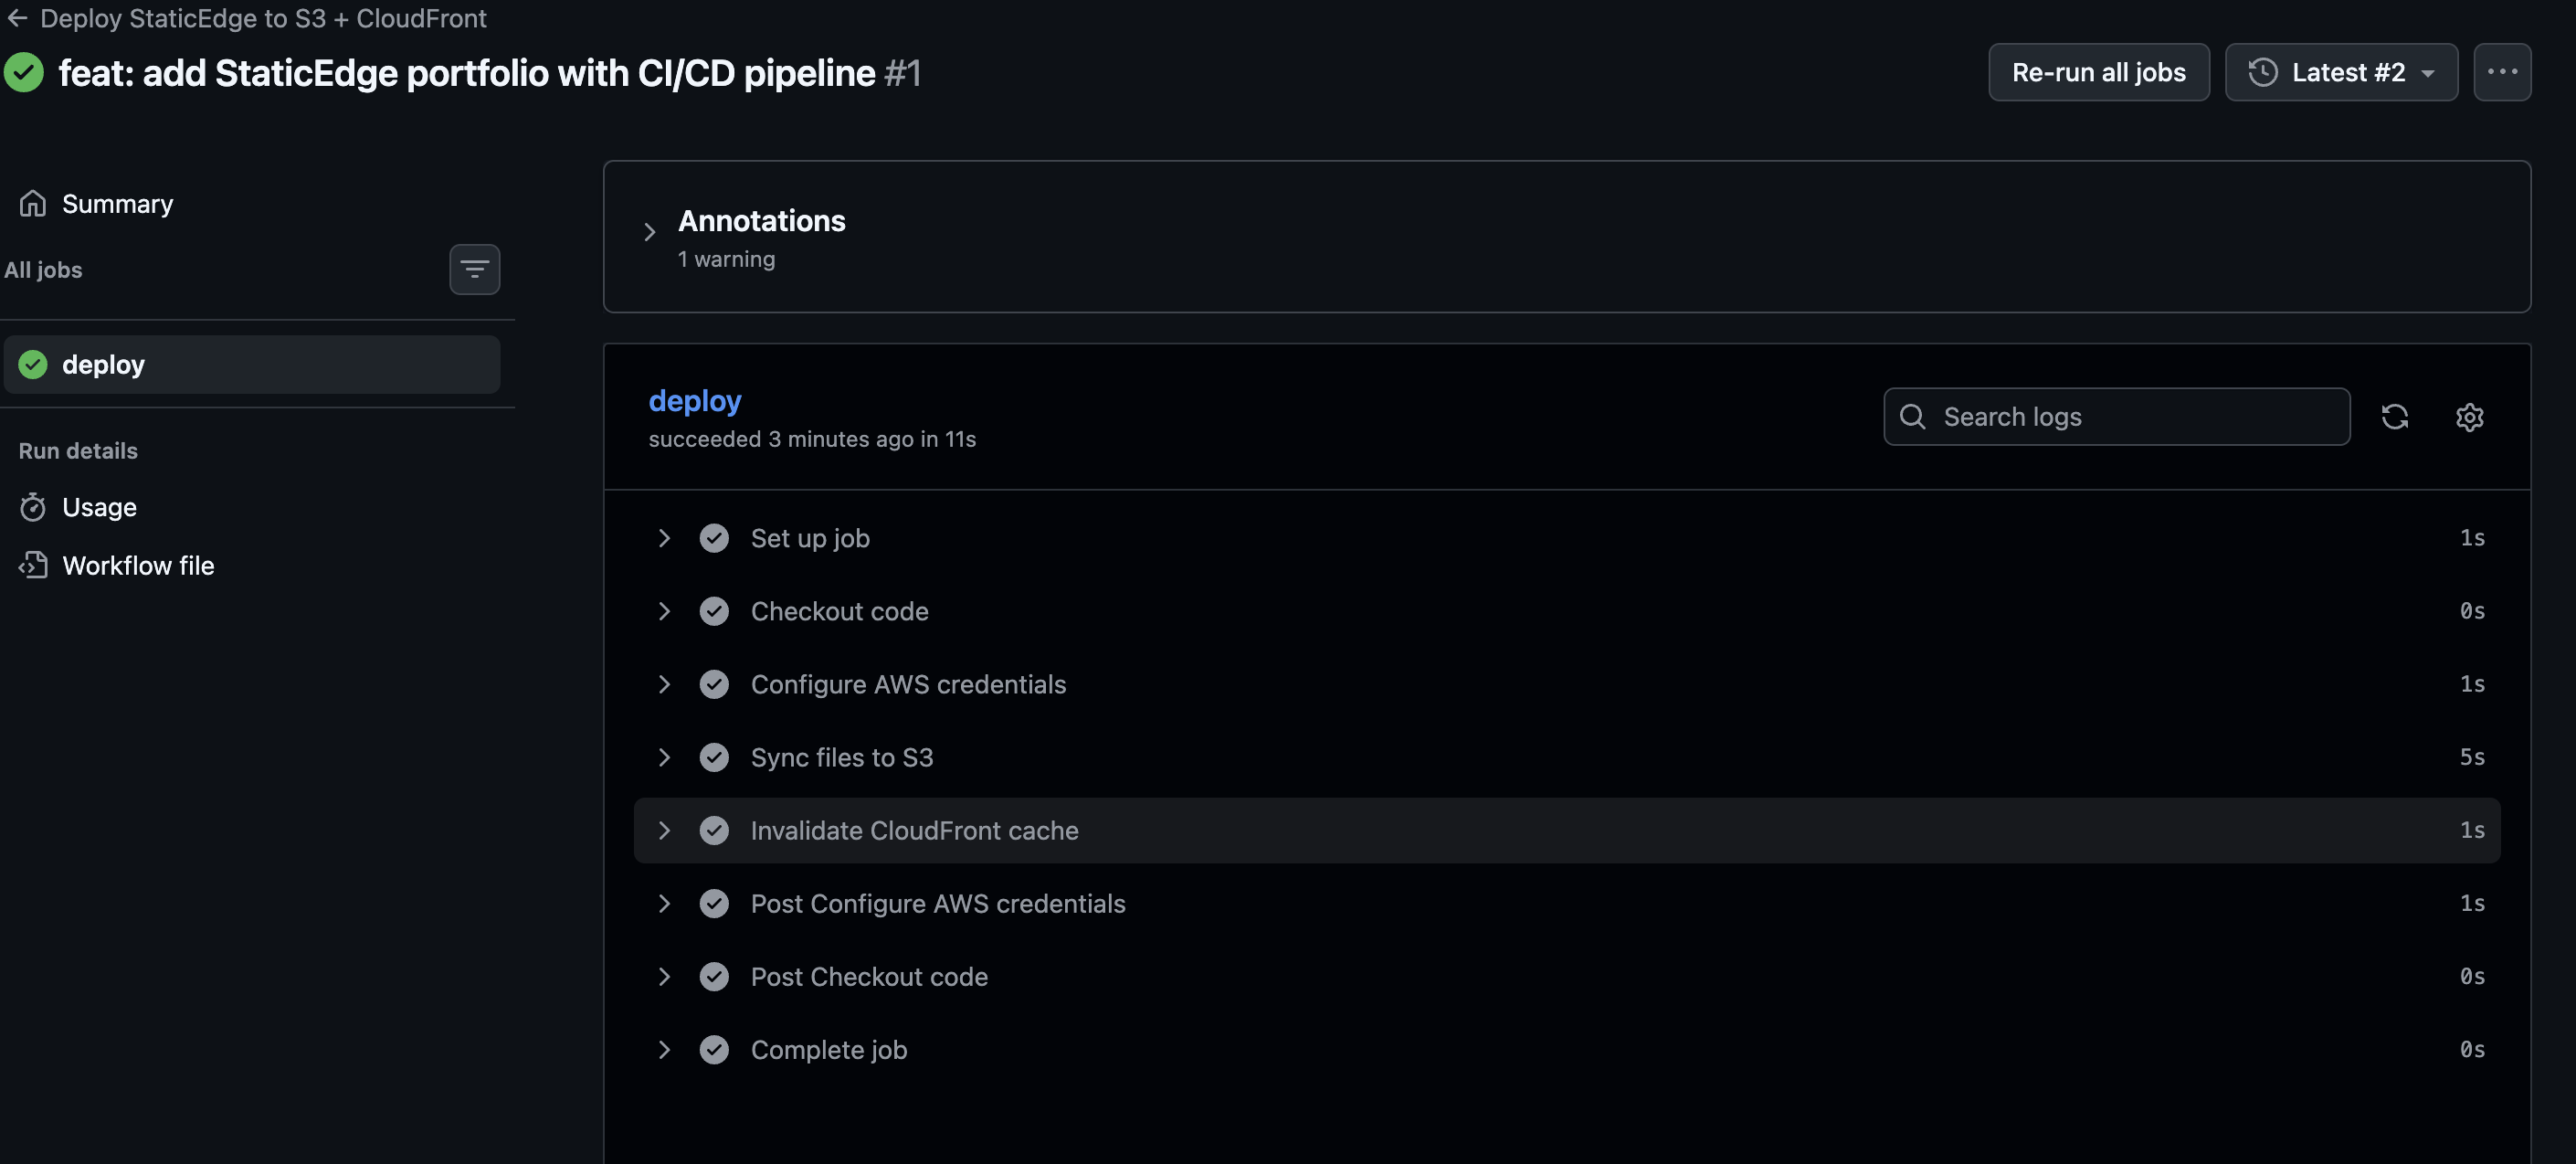Open more options with the ellipsis icon
2576x1164 pixels.
2503,71
